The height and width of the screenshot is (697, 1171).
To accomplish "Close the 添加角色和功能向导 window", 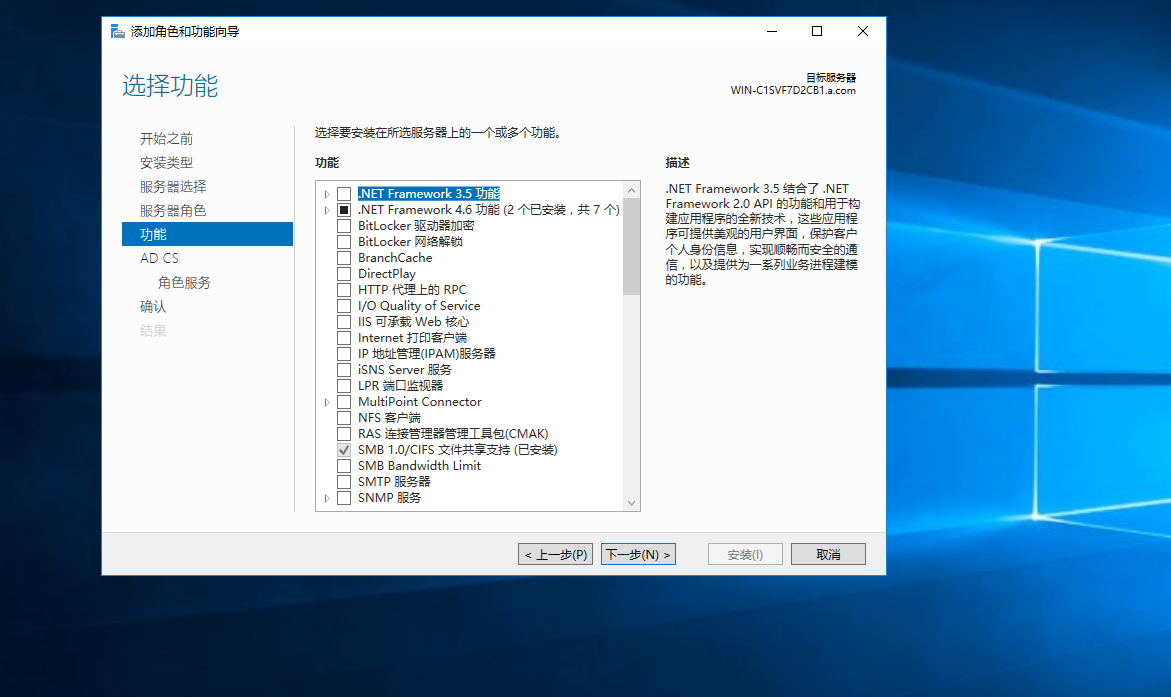I will [x=863, y=31].
